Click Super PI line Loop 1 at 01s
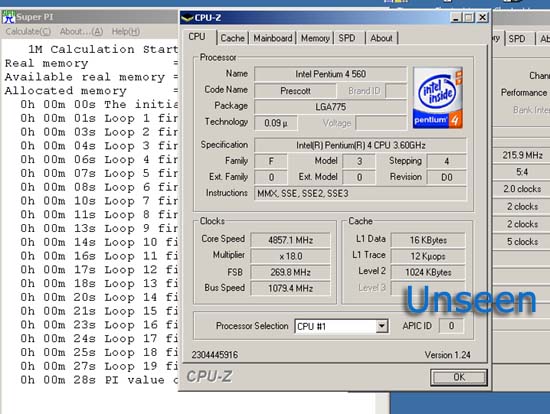This screenshot has width=550, height=414. point(99,118)
